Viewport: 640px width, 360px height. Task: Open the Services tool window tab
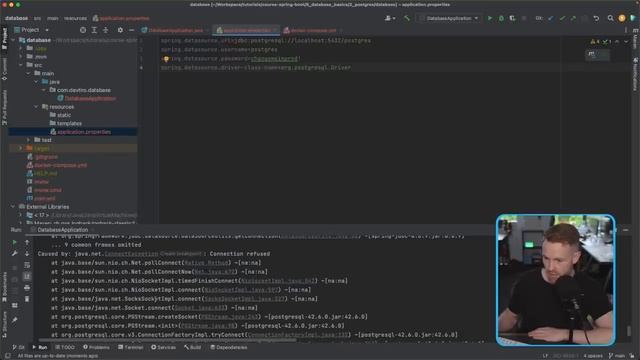[163, 347]
